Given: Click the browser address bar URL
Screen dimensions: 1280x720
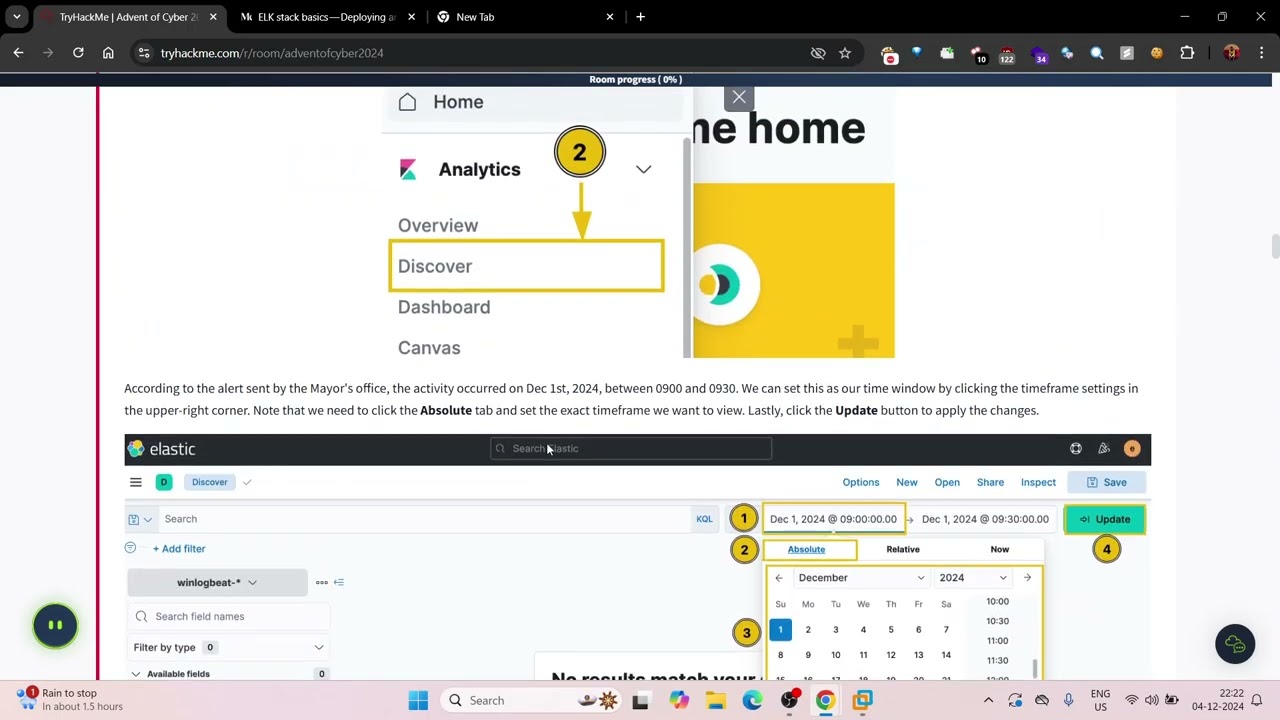Looking at the screenshot, I should pyautogui.click(x=272, y=53).
